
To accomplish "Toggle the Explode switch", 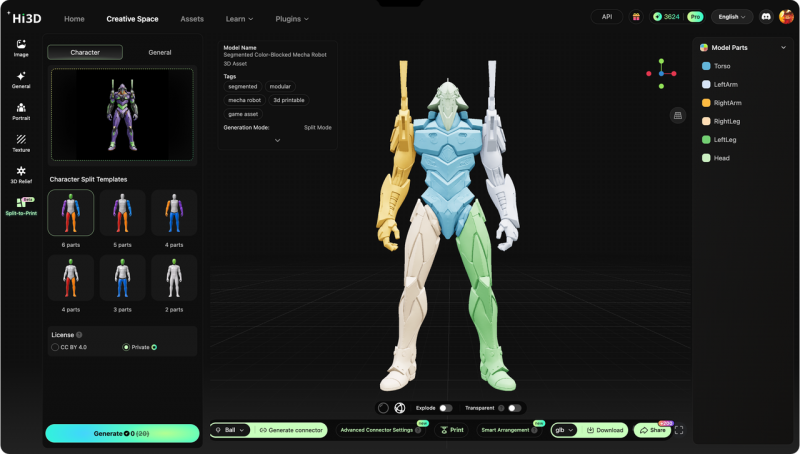I will tap(445, 408).
